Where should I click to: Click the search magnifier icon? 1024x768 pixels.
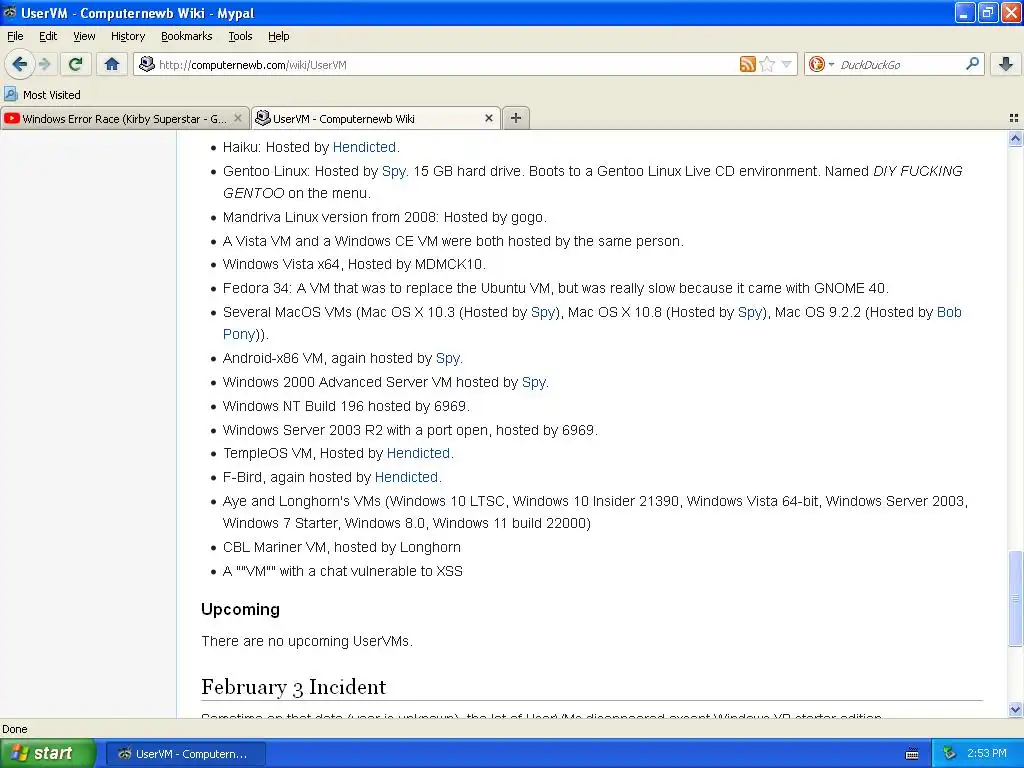coord(972,64)
